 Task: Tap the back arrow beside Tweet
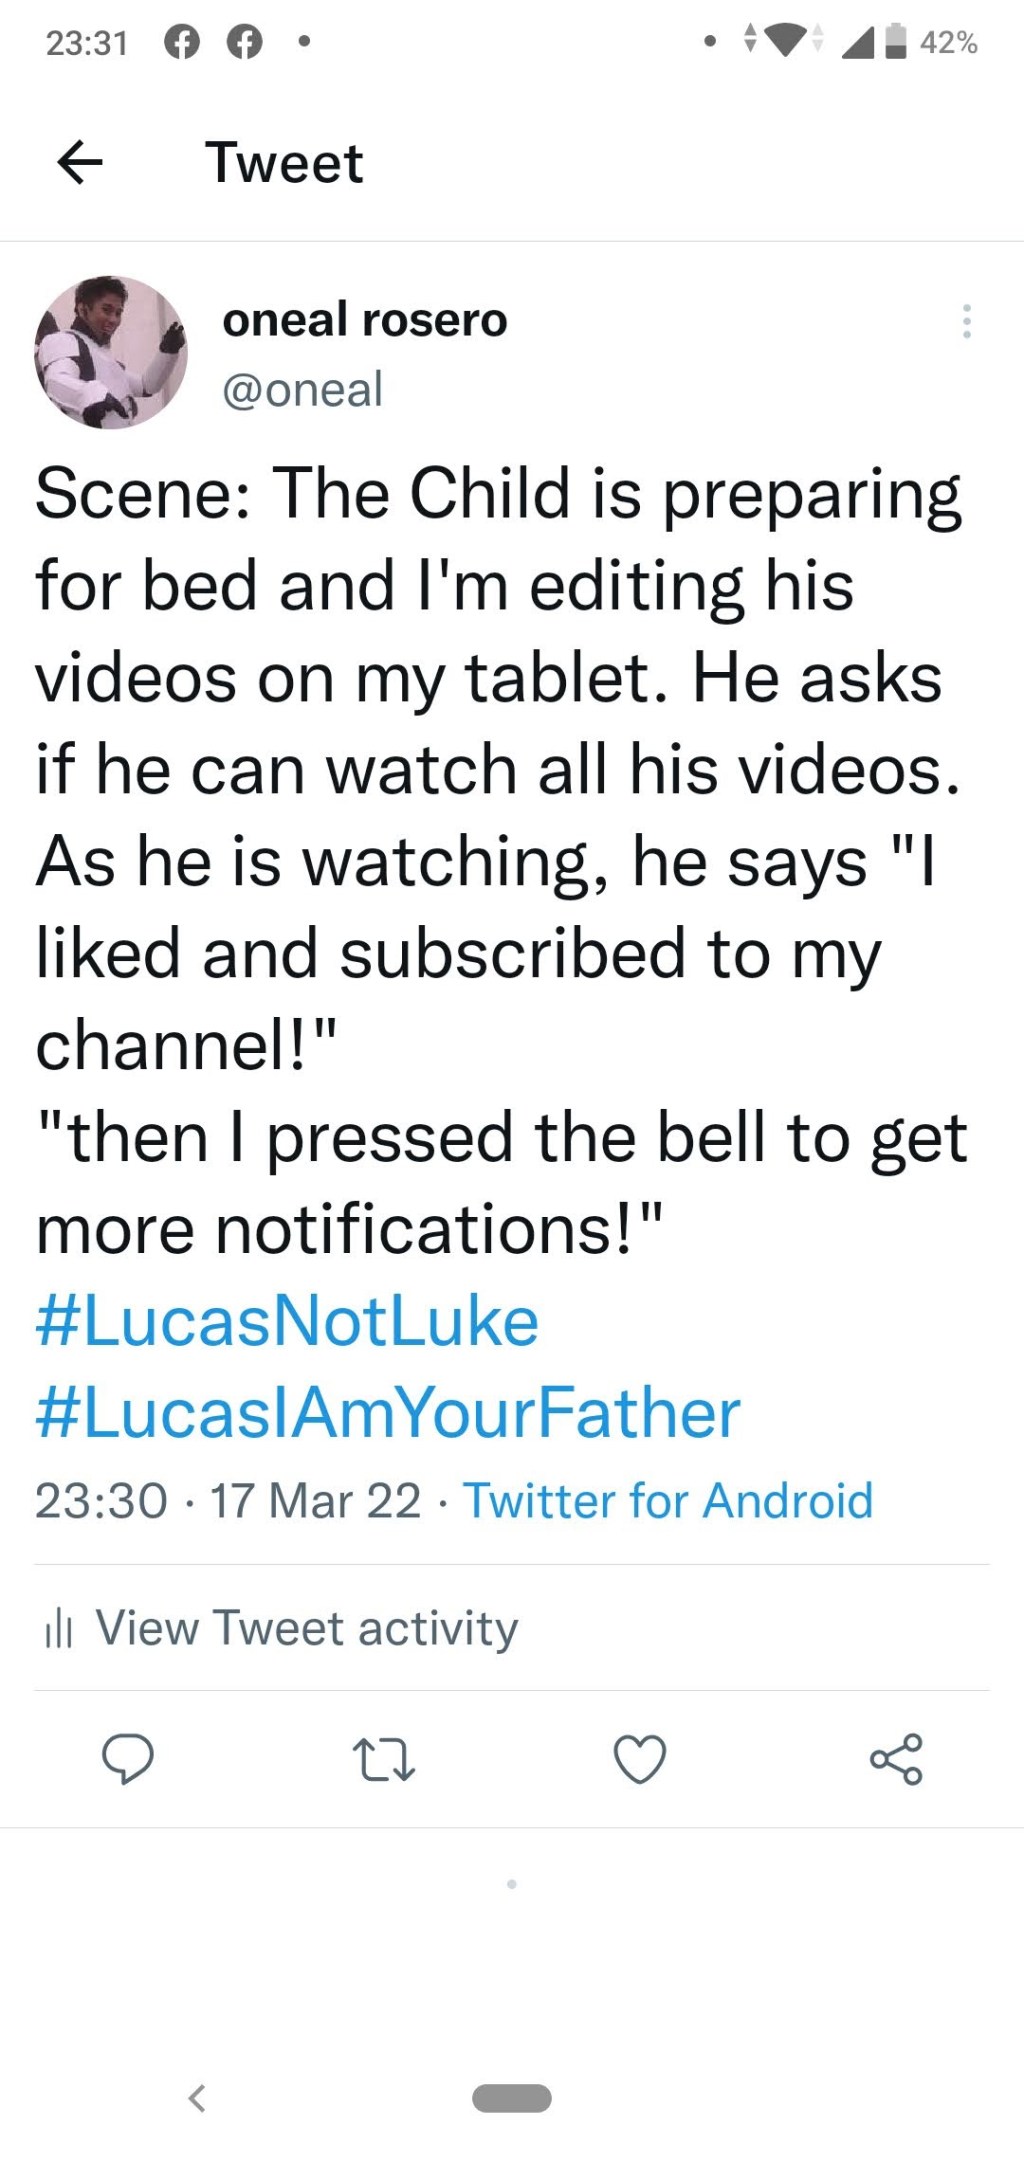pos(80,163)
